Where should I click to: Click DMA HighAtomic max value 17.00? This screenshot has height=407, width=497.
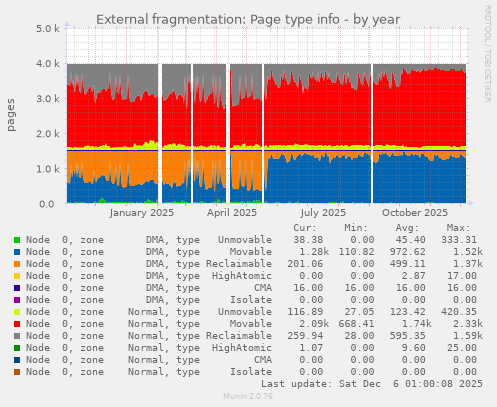462,276
